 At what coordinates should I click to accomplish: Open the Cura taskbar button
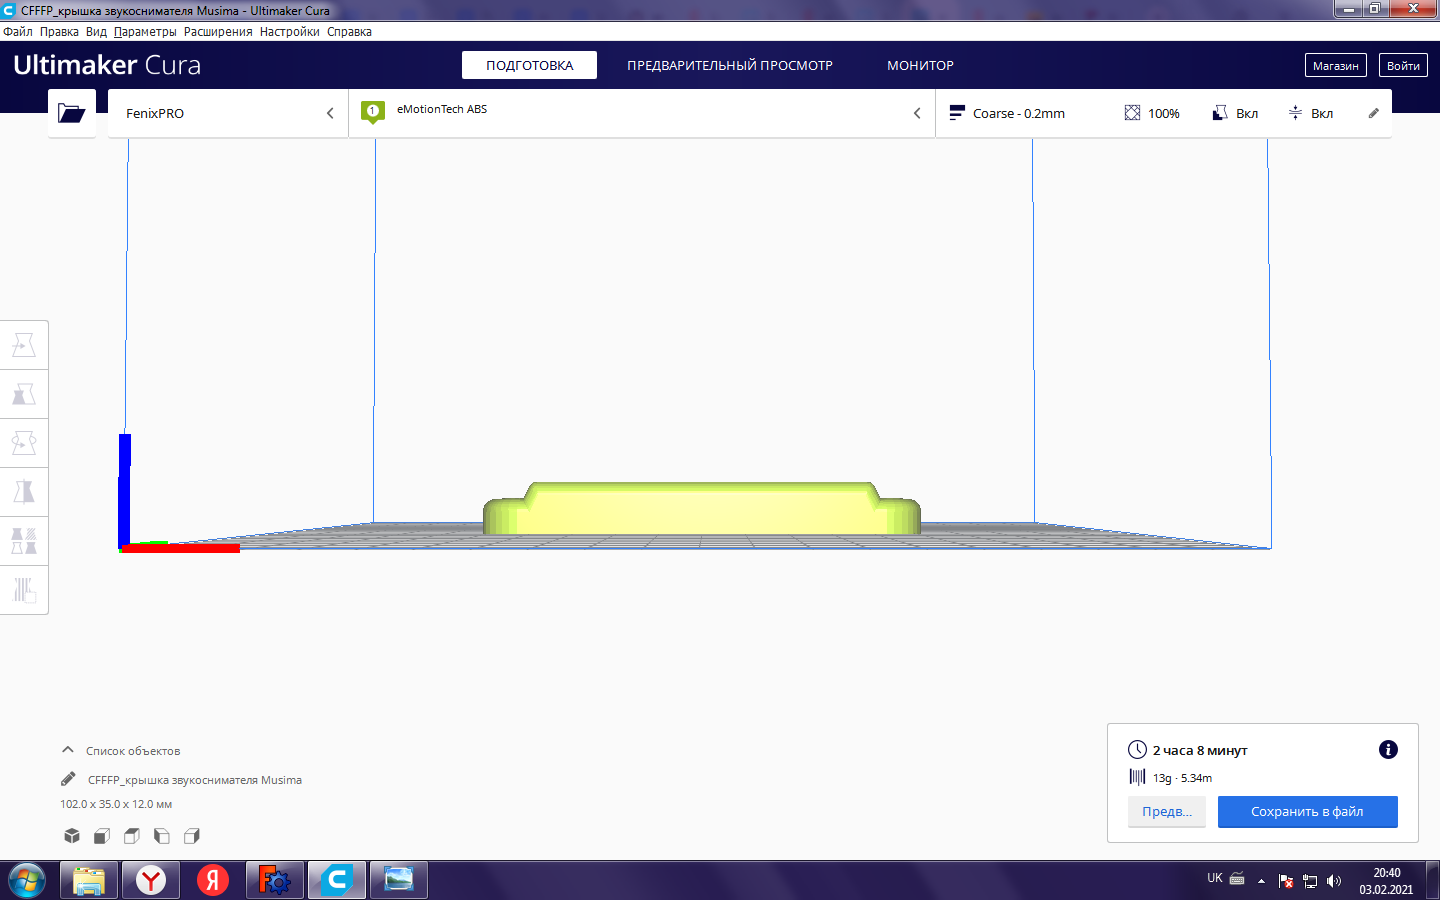click(x=337, y=880)
